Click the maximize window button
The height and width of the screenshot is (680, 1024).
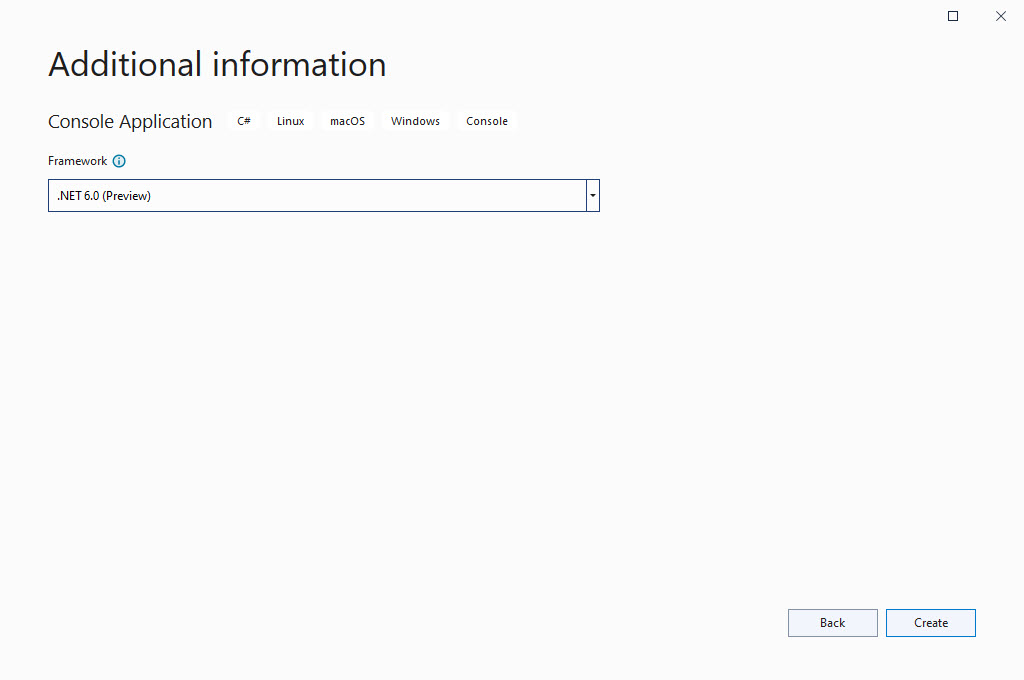point(952,15)
